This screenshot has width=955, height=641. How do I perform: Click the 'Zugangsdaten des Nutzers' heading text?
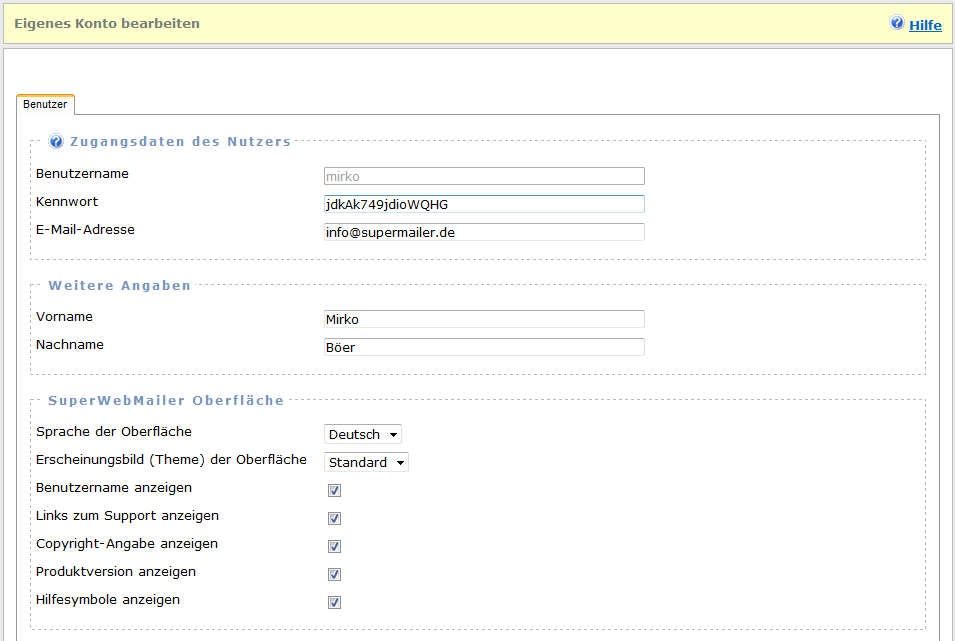pos(180,142)
